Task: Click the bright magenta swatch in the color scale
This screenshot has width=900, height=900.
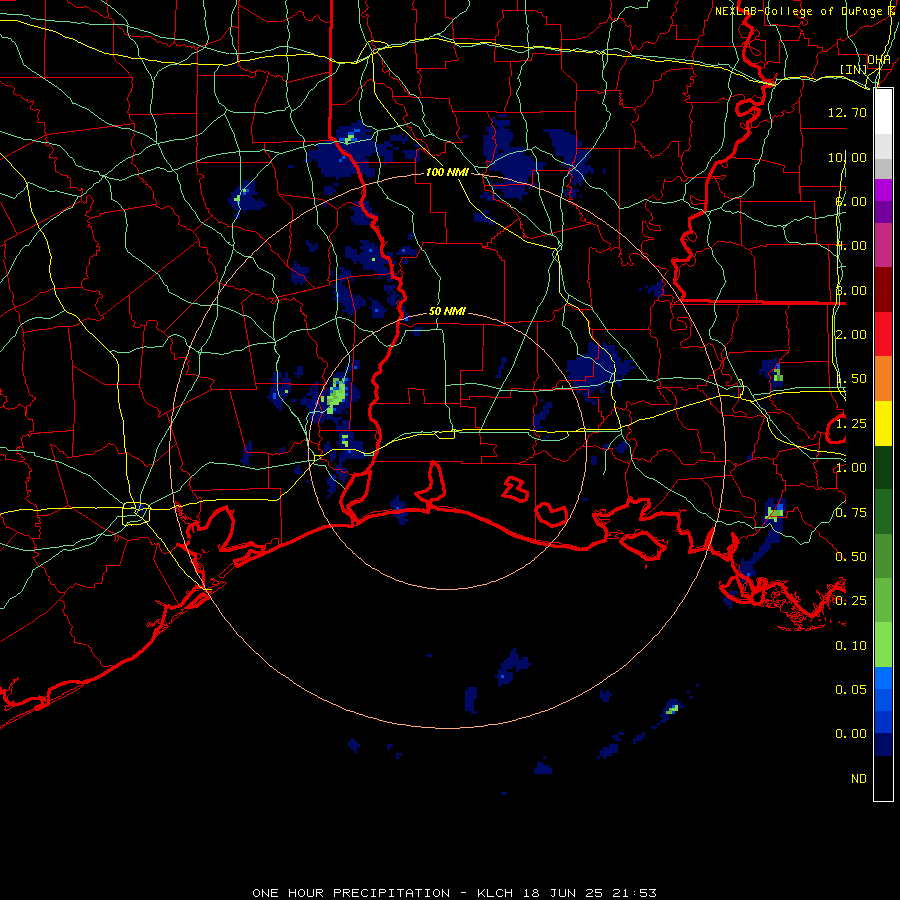Action: pos(883,189)
